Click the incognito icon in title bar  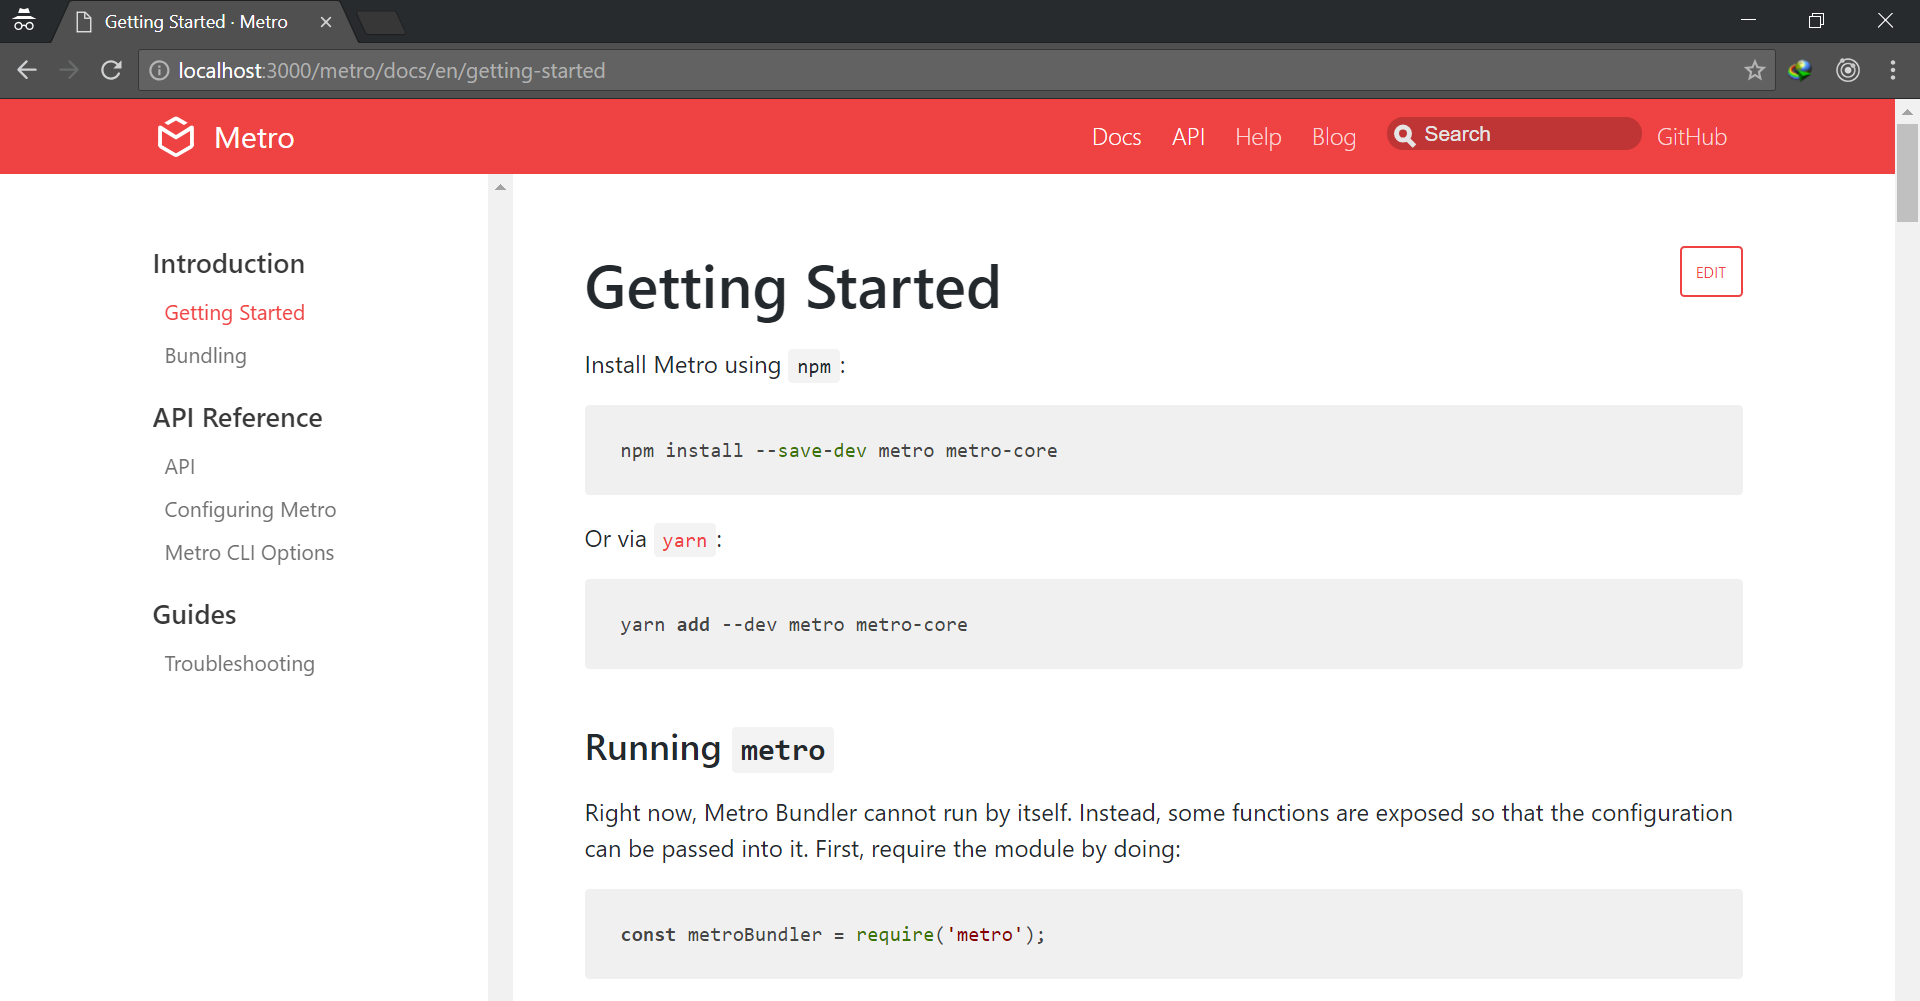(x=24, y=20)
